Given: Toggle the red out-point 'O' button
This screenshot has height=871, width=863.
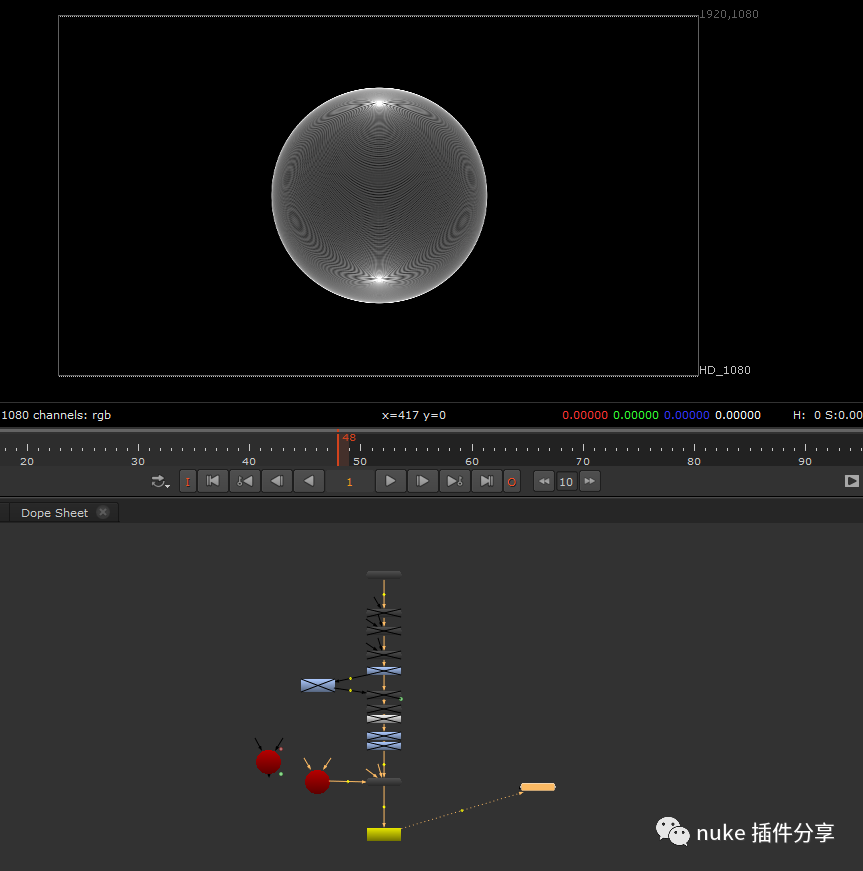Looking at the screenshot, I should 511,481.
